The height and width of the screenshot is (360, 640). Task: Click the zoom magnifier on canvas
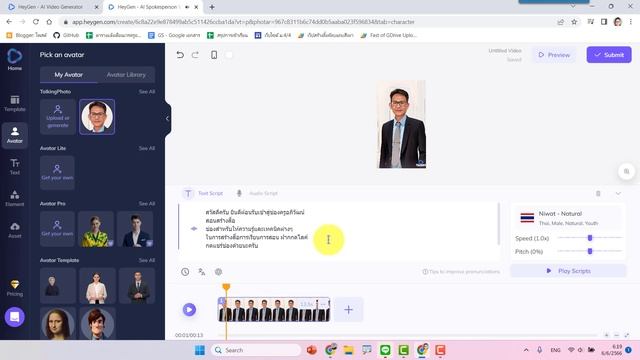click(x=627, y=171)
